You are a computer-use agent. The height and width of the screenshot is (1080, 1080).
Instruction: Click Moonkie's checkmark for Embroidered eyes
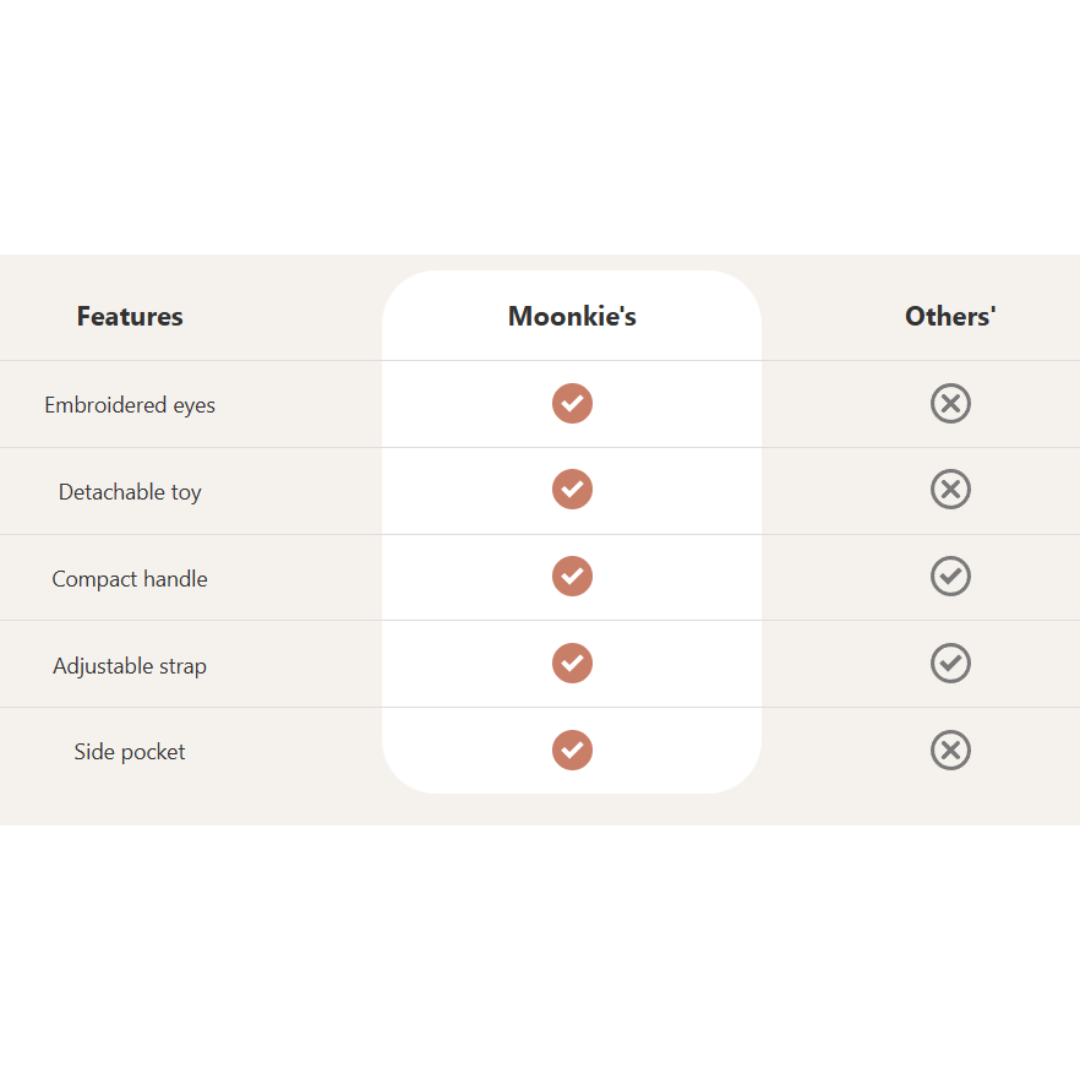tap(572, 403)
